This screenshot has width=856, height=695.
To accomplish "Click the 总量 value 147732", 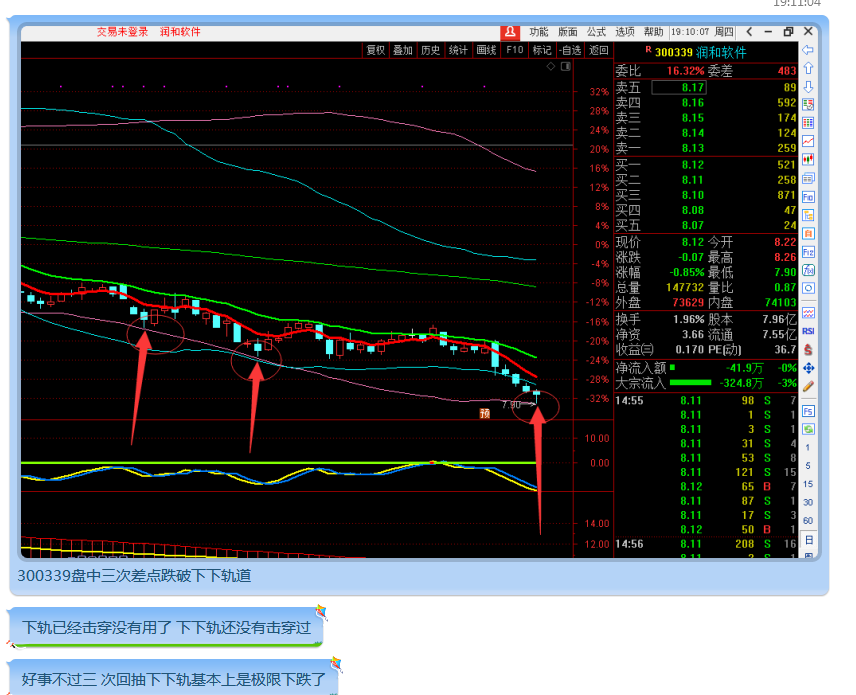I will click(685, 288).
